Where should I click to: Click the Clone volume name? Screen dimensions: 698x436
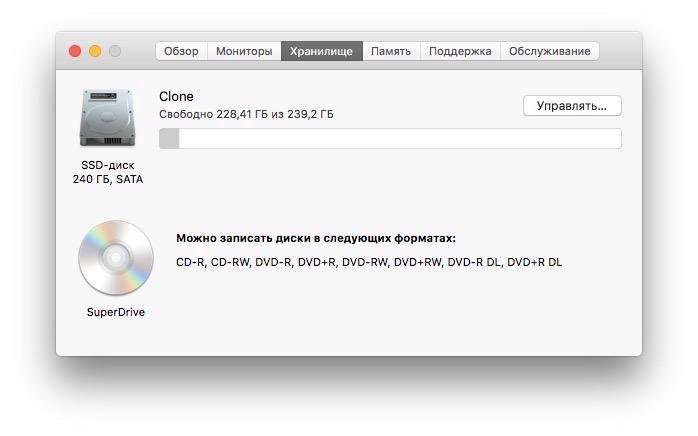[x=176, y=97]
